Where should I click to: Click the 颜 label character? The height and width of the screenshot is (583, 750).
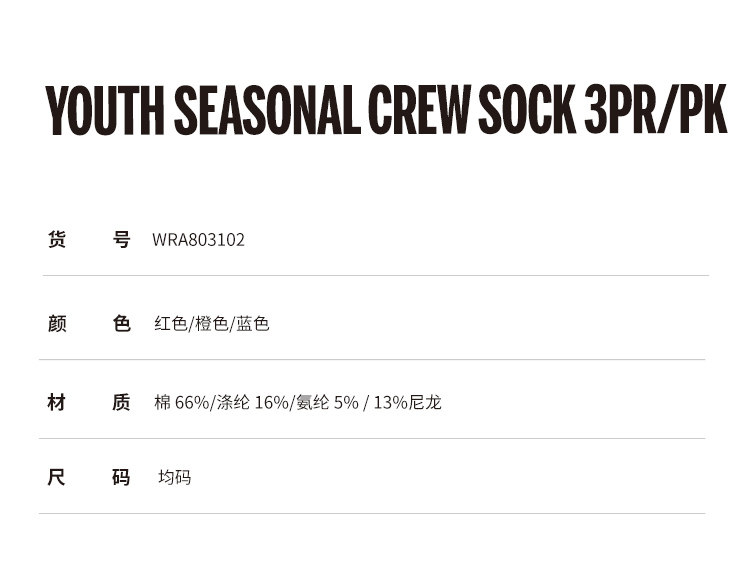pyautogui.click(x=57, y=324)
